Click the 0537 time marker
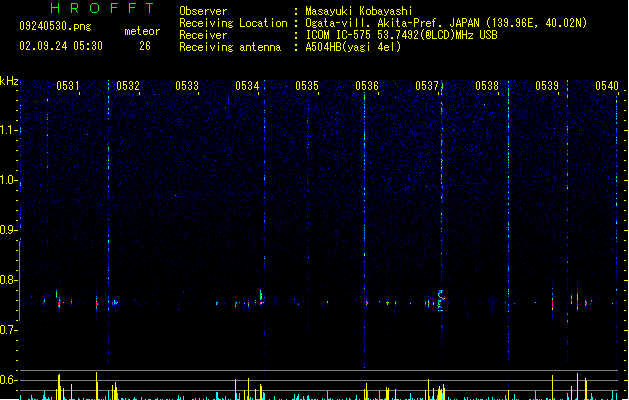 pyautogui.click(x=427, y=86)
